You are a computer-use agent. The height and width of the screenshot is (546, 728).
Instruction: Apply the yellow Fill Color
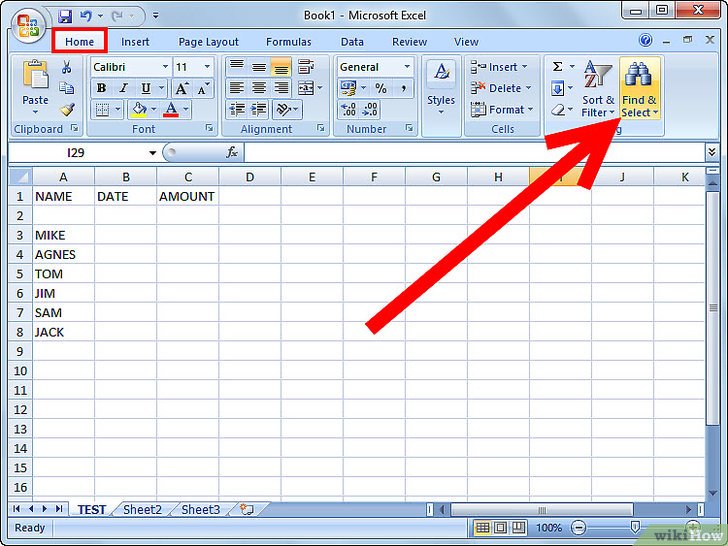(x=139, y=110)
